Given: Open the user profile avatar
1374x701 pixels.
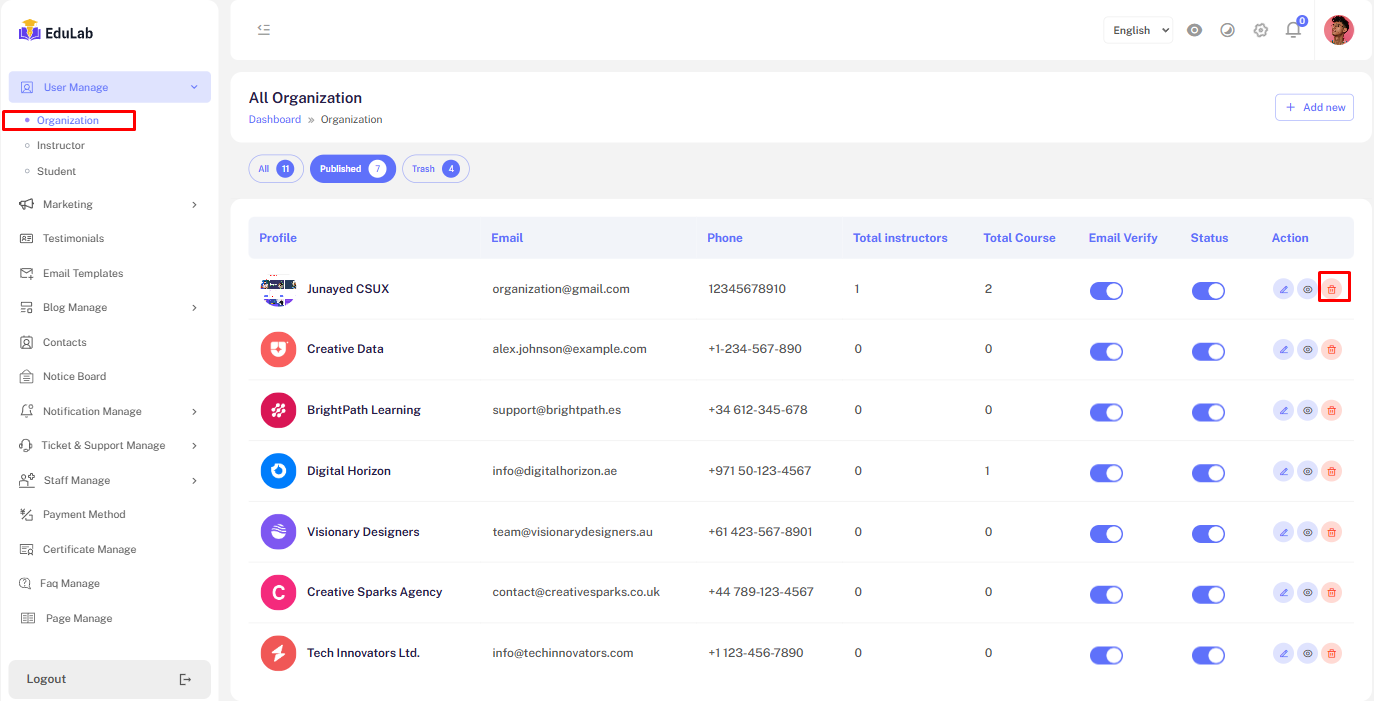Looking at the screenshot, I should pos(1338,30).
